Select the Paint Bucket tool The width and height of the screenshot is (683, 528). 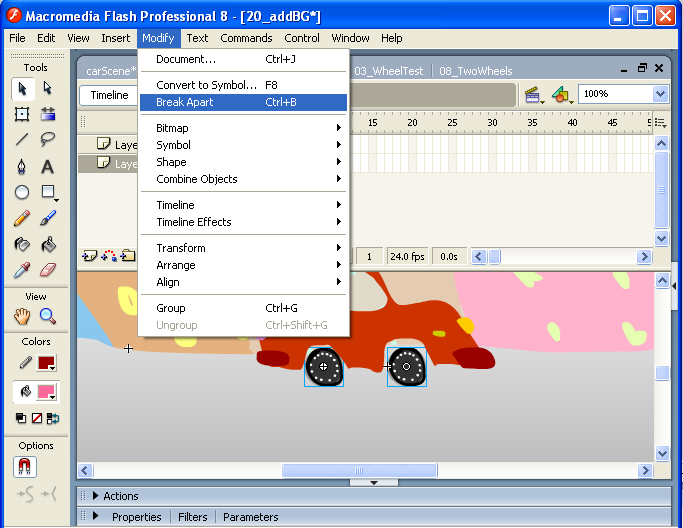(47, 244)
